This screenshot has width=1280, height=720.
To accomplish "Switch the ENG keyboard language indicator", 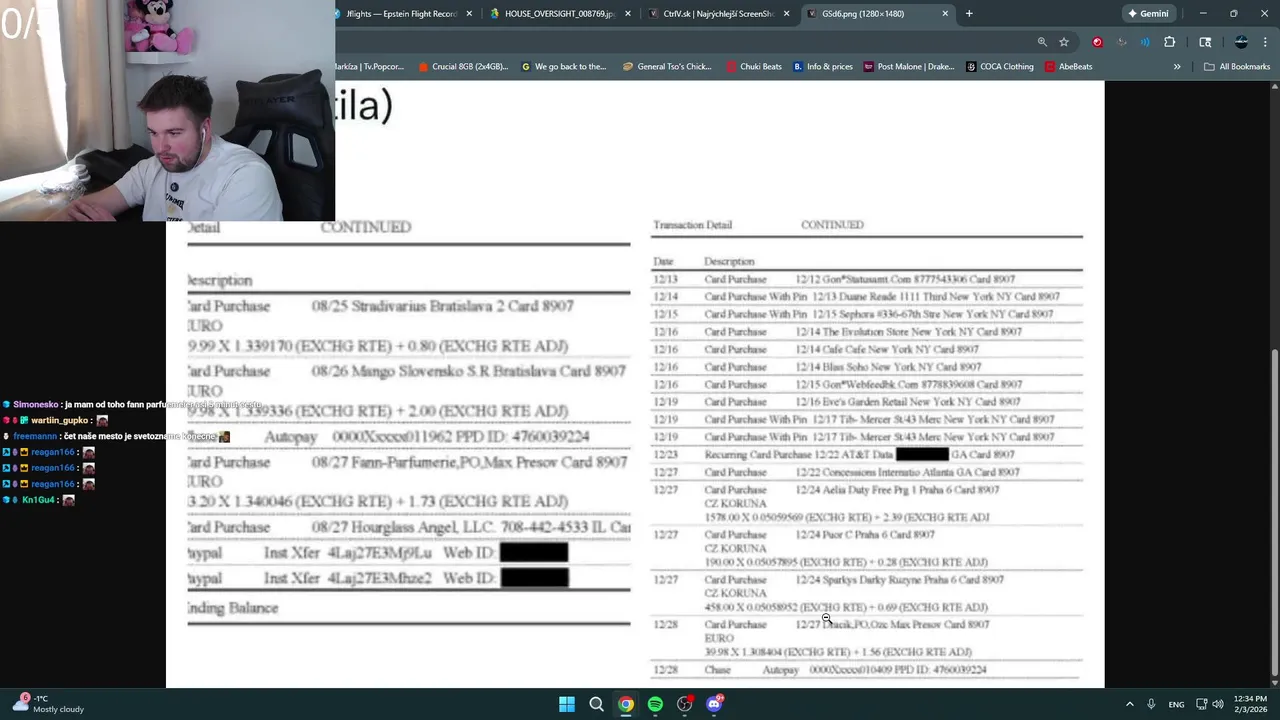I will [1177, 704].
